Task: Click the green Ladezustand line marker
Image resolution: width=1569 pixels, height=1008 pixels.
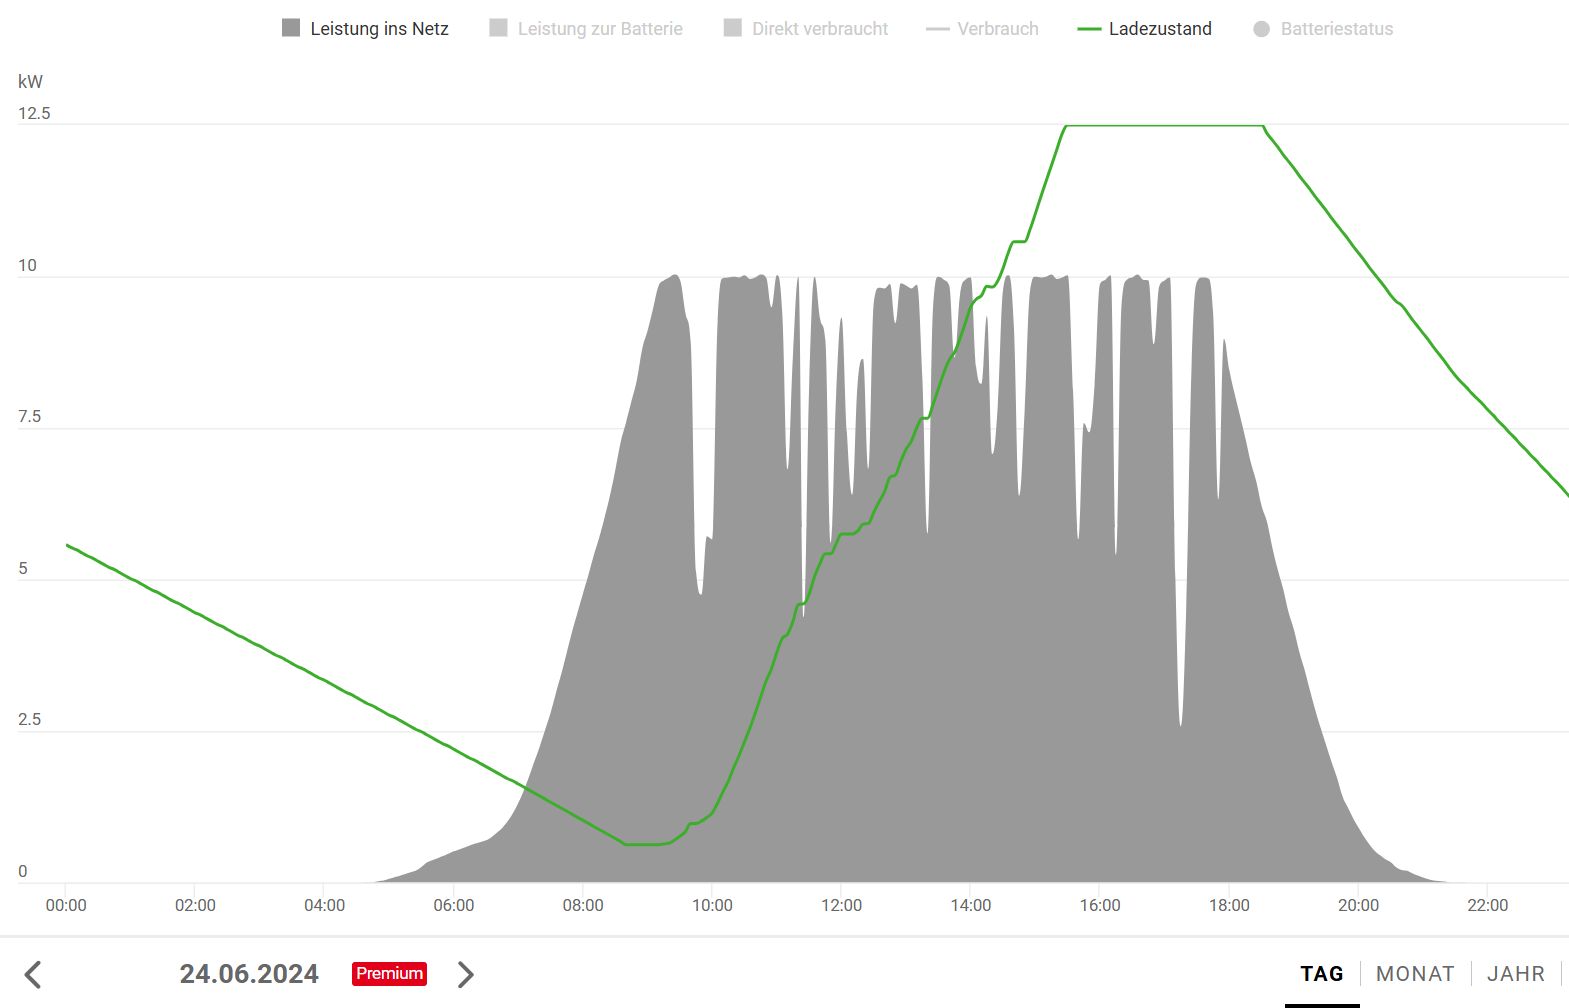Action: pyautogui.click(x=1089, y=29)
